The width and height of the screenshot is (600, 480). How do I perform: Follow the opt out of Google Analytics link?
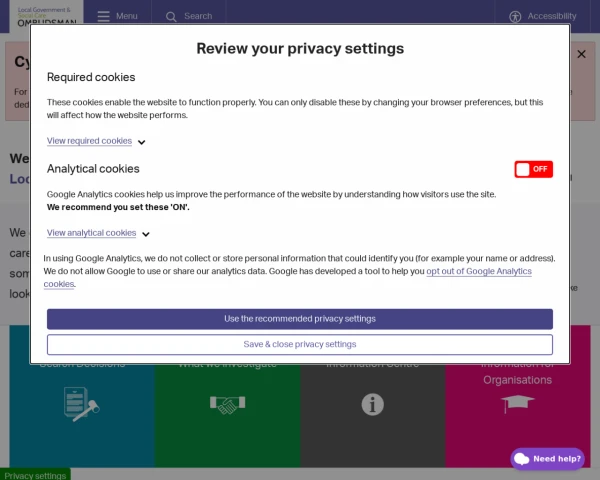(479, 271)
